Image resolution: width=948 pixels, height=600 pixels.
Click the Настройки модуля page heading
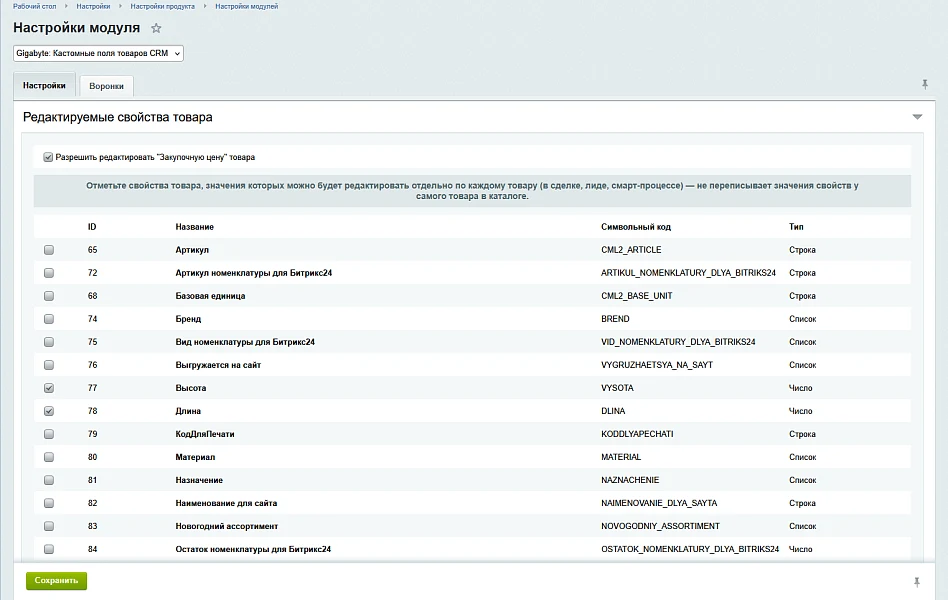[x=76, y=28]
